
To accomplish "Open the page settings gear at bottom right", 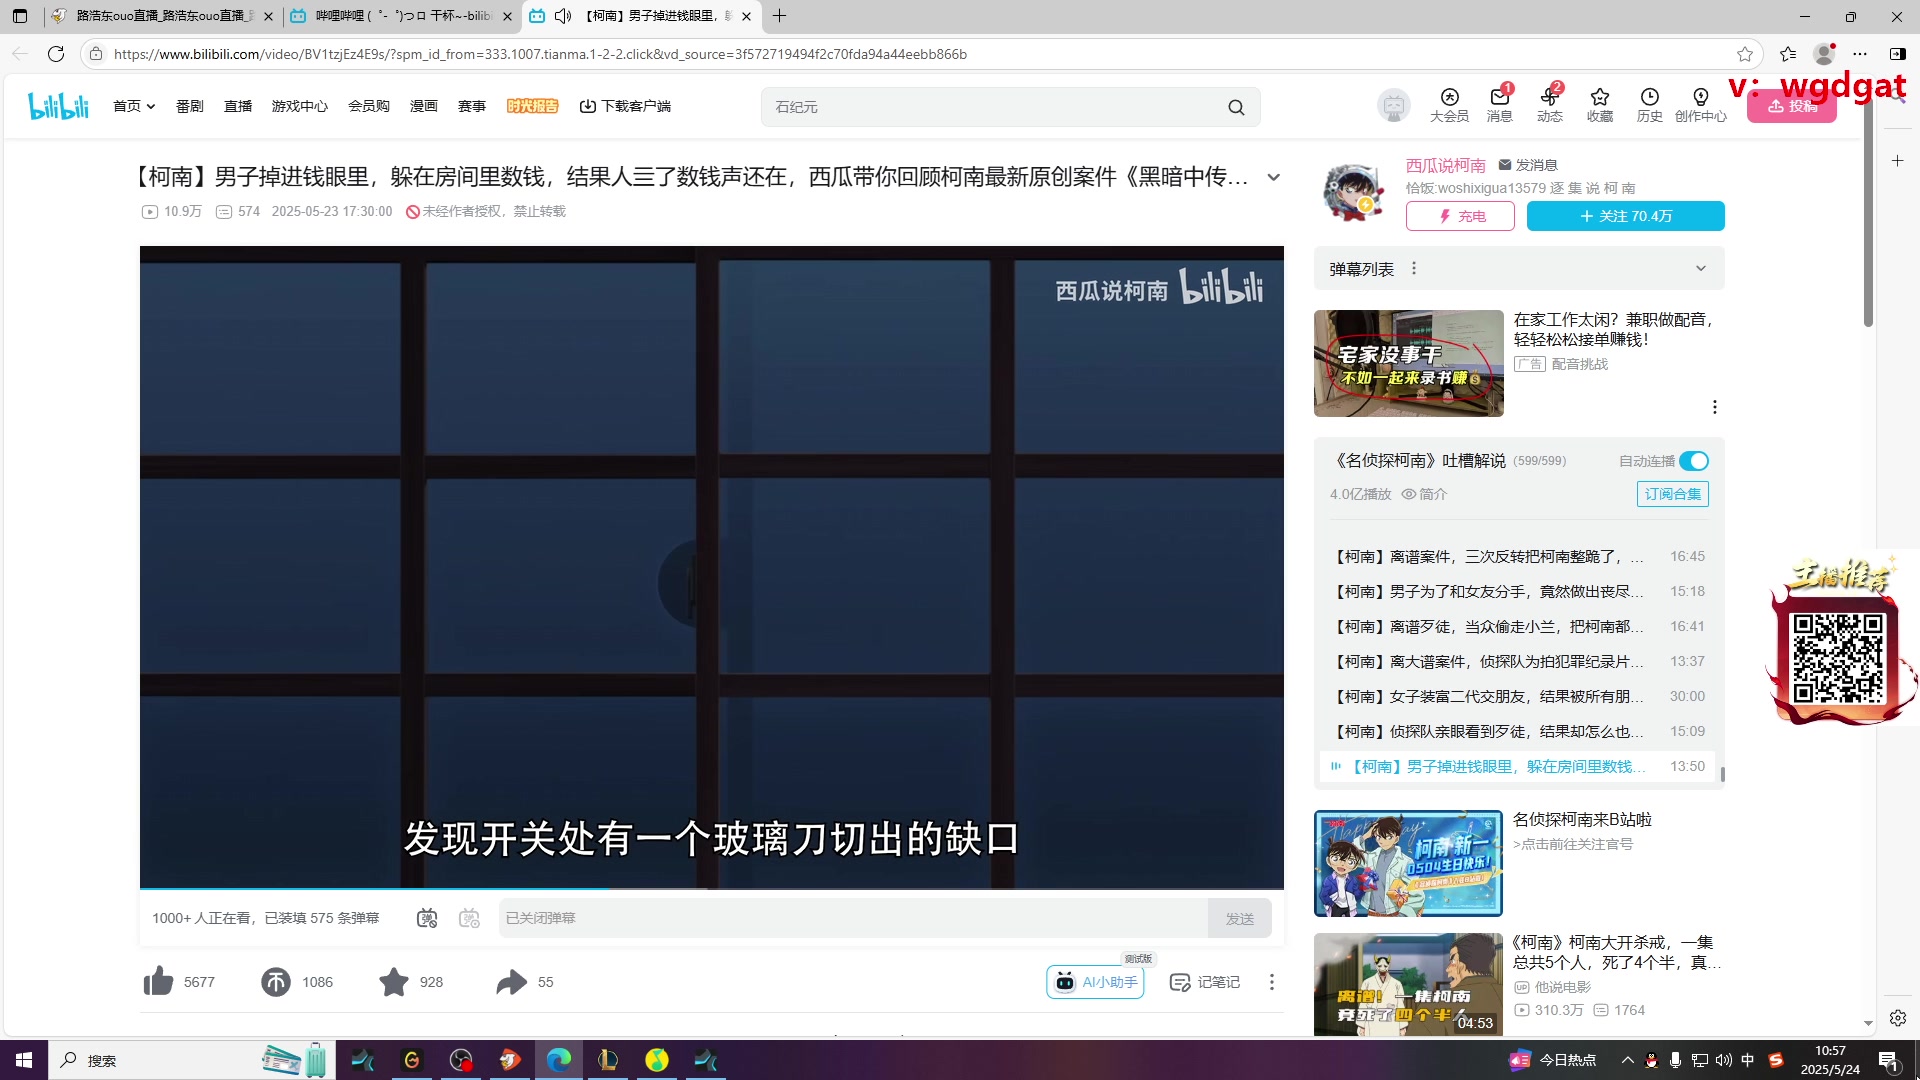I will [x=1897, y=1018].
